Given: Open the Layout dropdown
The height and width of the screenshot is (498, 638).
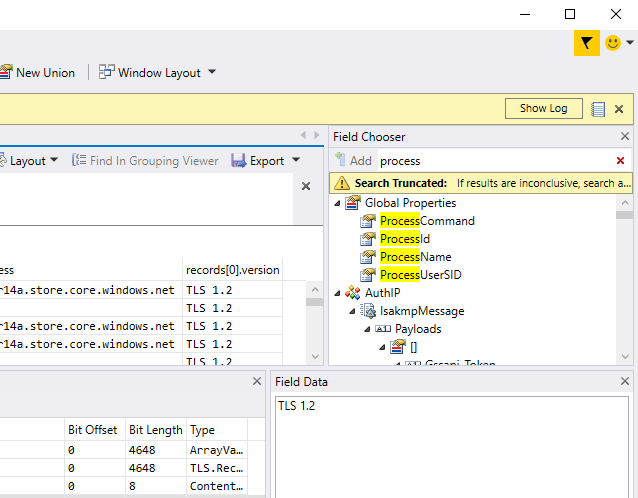Looking at the screenshot, I should click(x=29, y=161).
